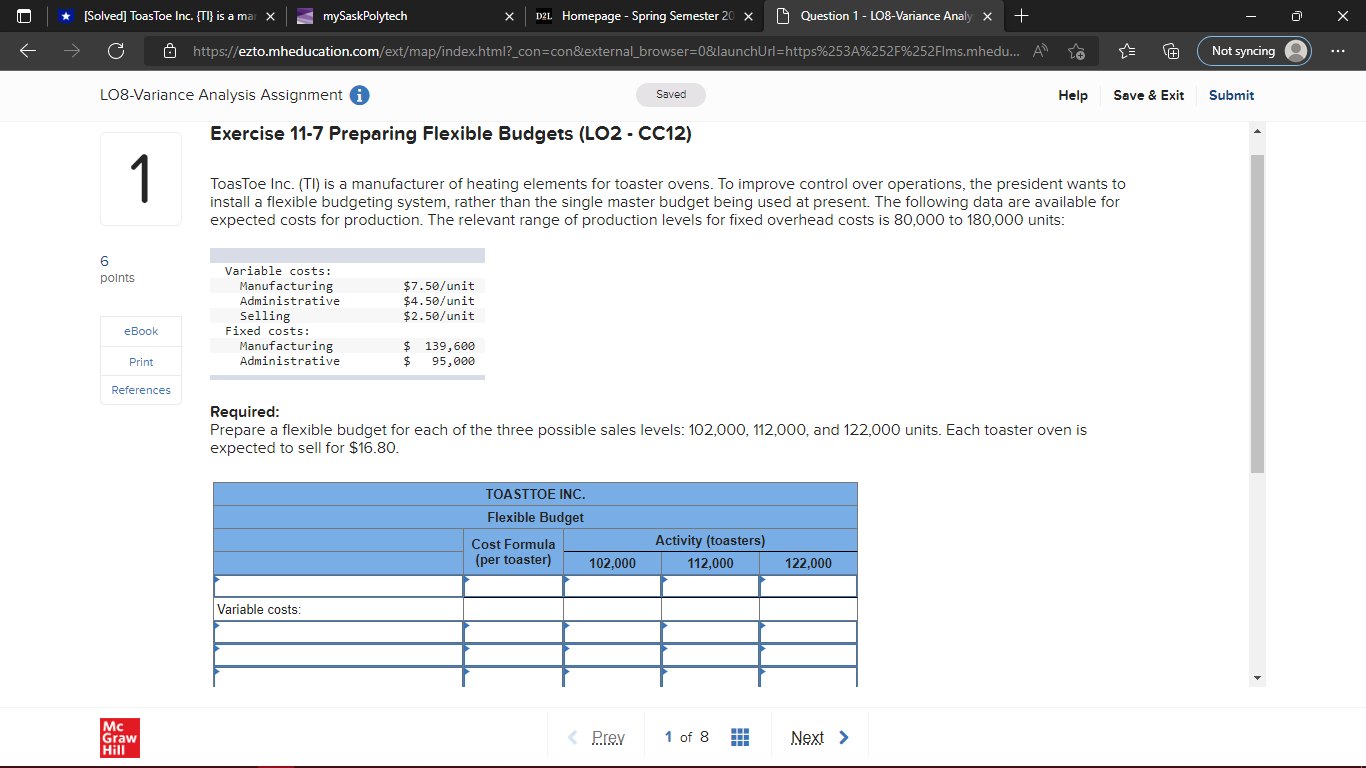Screen dimensions: 1366x768
Task: Click the '139,600' fixed manufacturing amount
Action: point(450,346)
